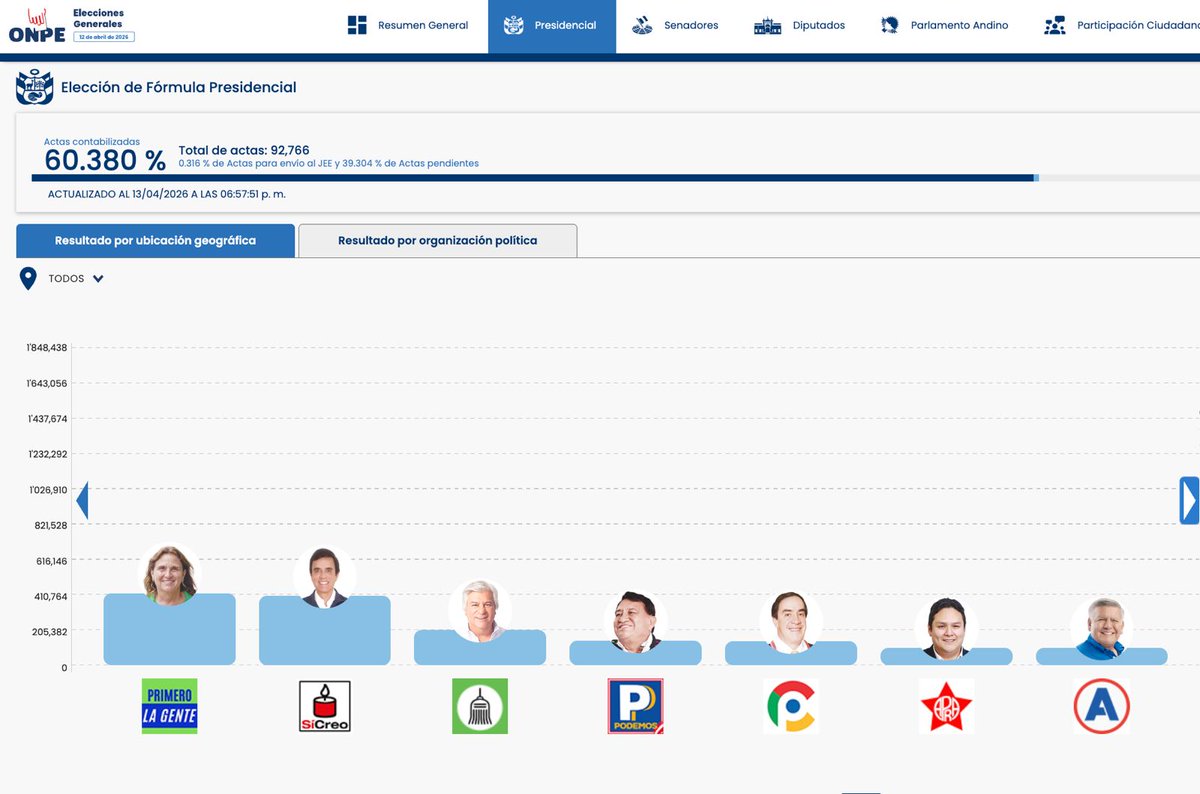Viewport: 1200px width, 794px height.
Task: Click the Podemos candidate photo
Action: 635,621
